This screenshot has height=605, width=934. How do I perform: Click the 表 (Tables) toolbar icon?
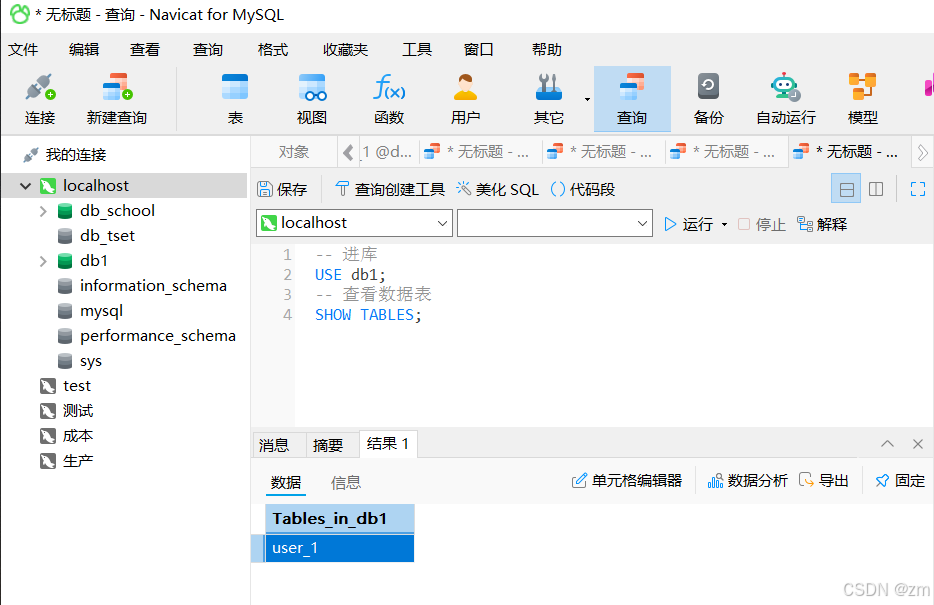click(235, 97)
